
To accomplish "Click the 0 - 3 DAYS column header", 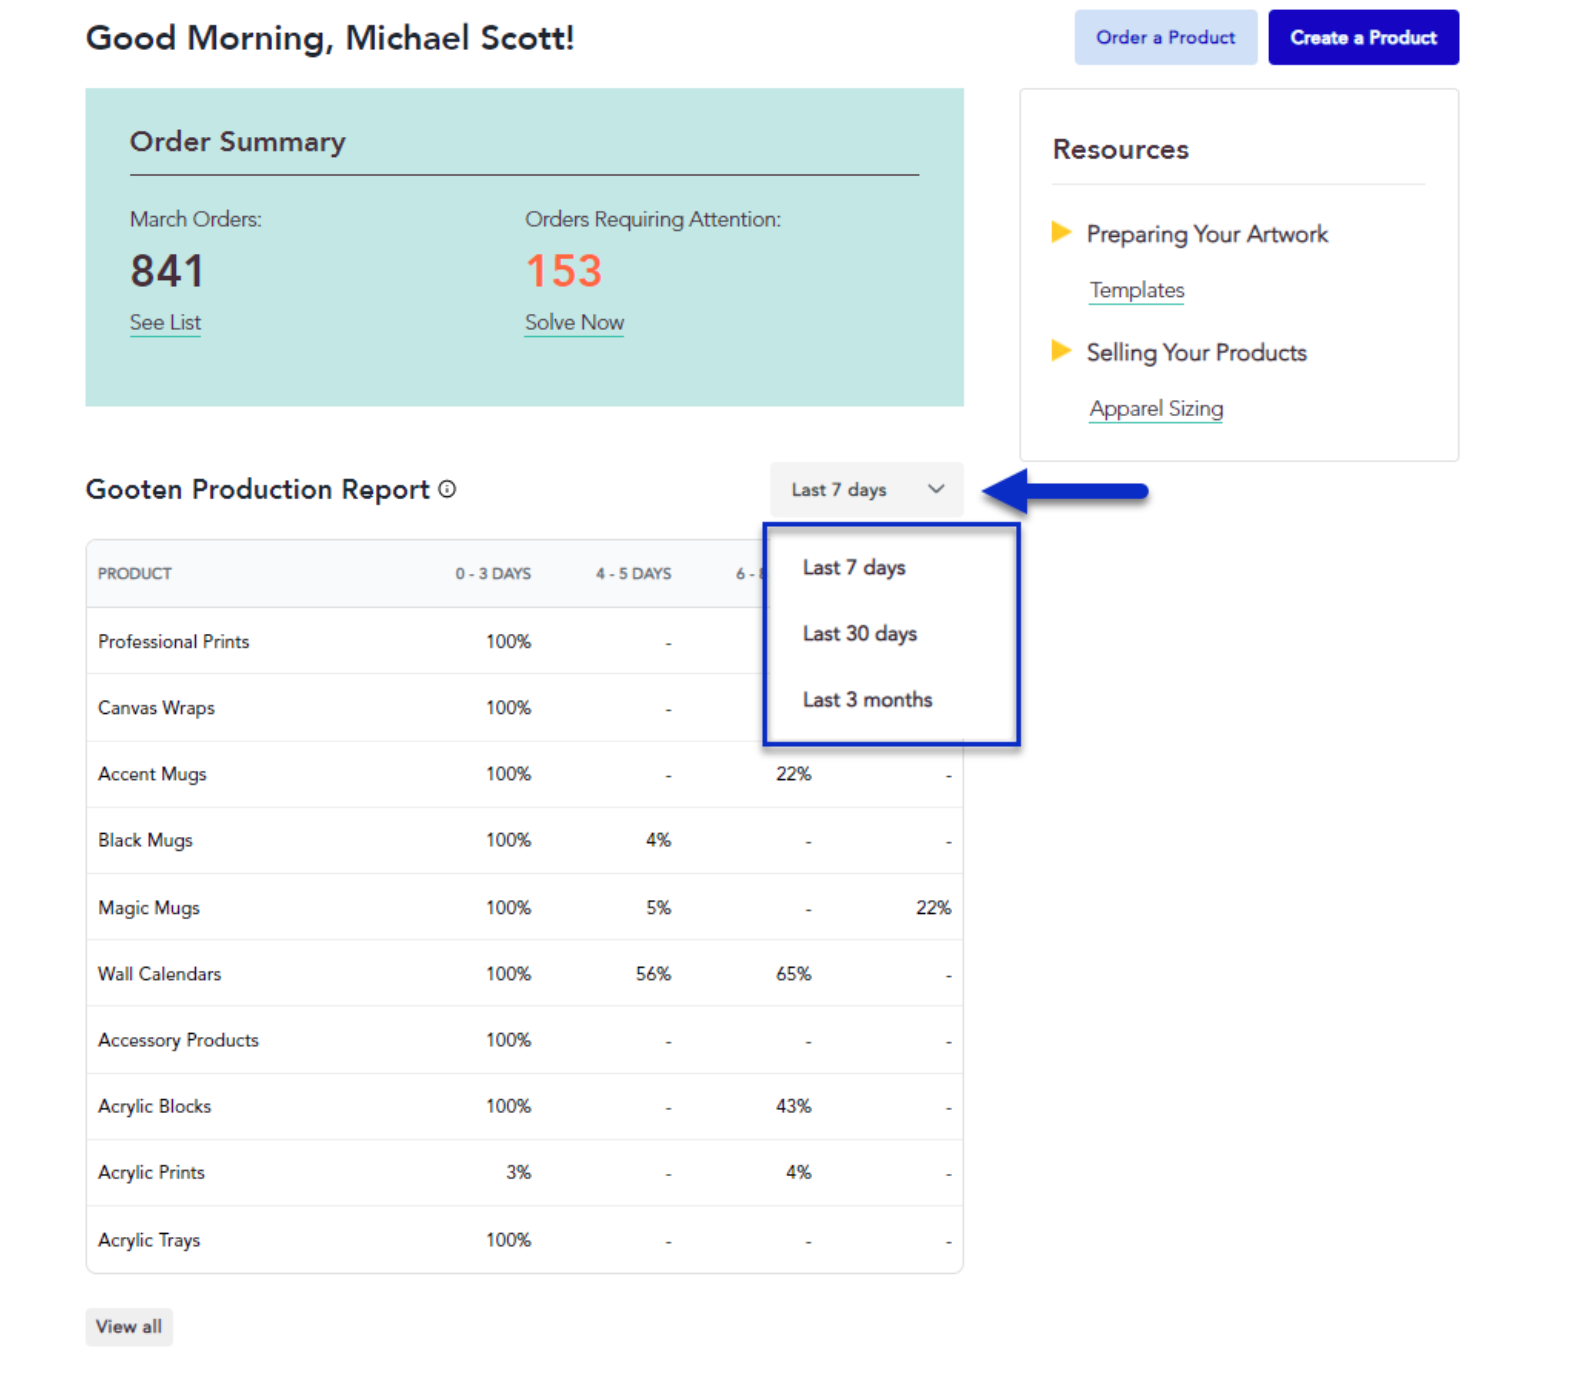I will 493,573.
